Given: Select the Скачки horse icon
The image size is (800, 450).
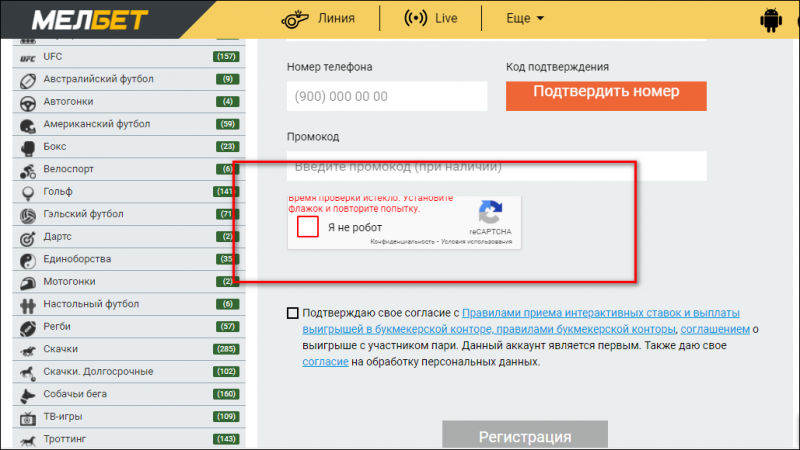Looking at the screenshot, I should tap(28, 351).
